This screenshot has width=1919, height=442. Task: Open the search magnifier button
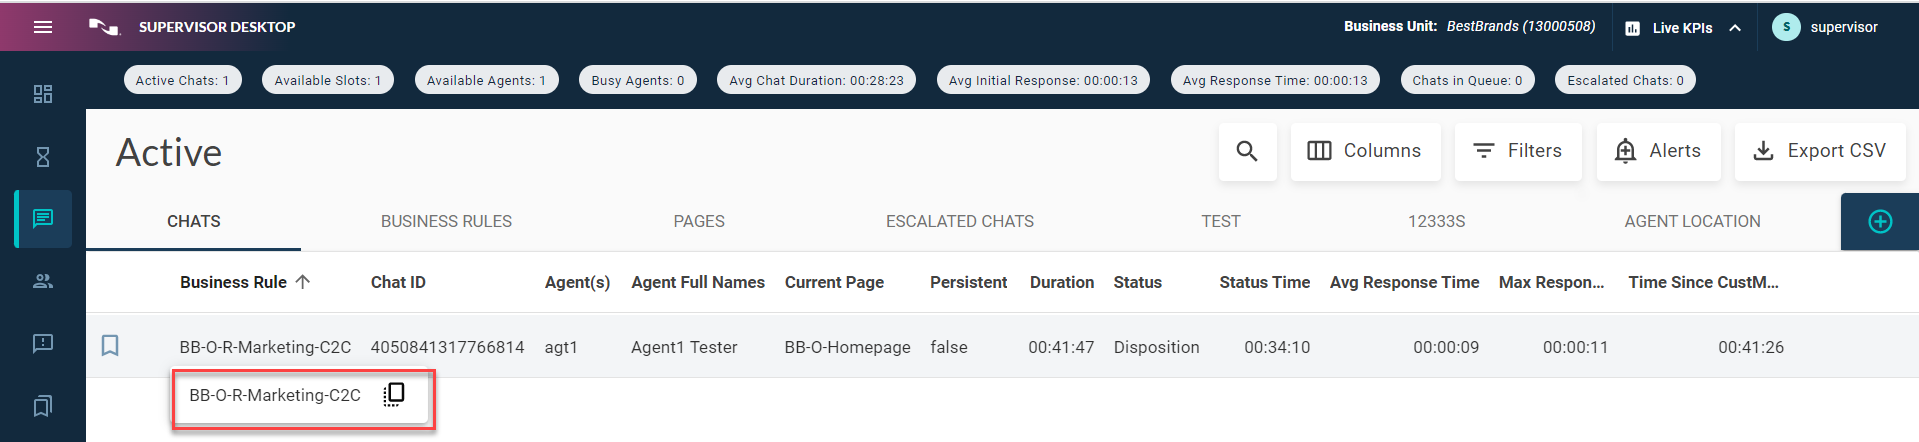point(1247,151)
